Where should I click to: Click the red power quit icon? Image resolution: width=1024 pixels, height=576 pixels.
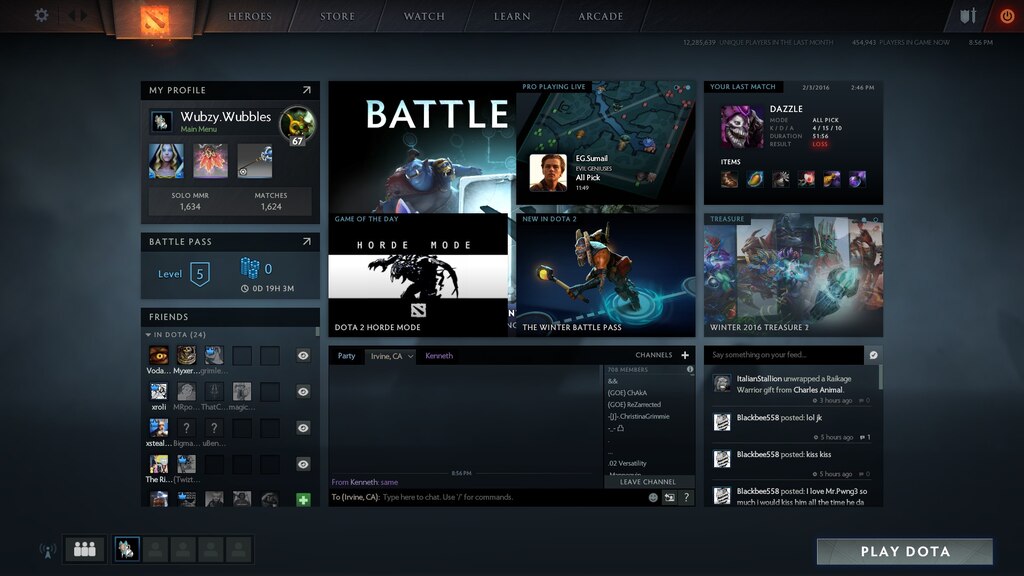coord(1008,16)
